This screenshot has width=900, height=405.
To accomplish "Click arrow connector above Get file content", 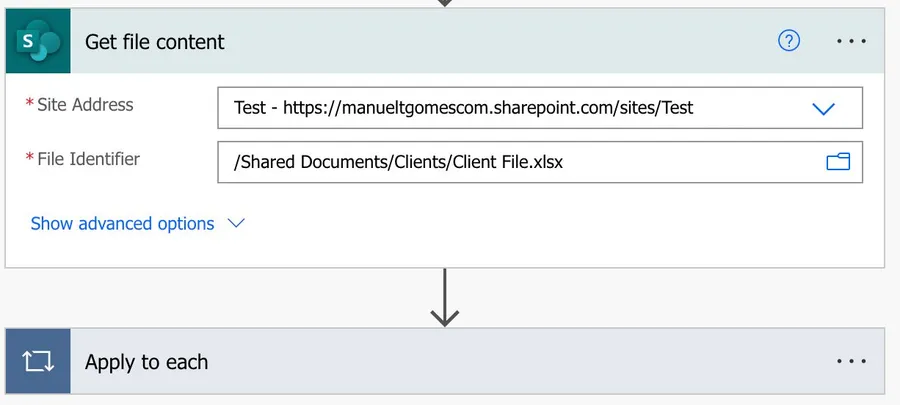I will tap(445, 3).
